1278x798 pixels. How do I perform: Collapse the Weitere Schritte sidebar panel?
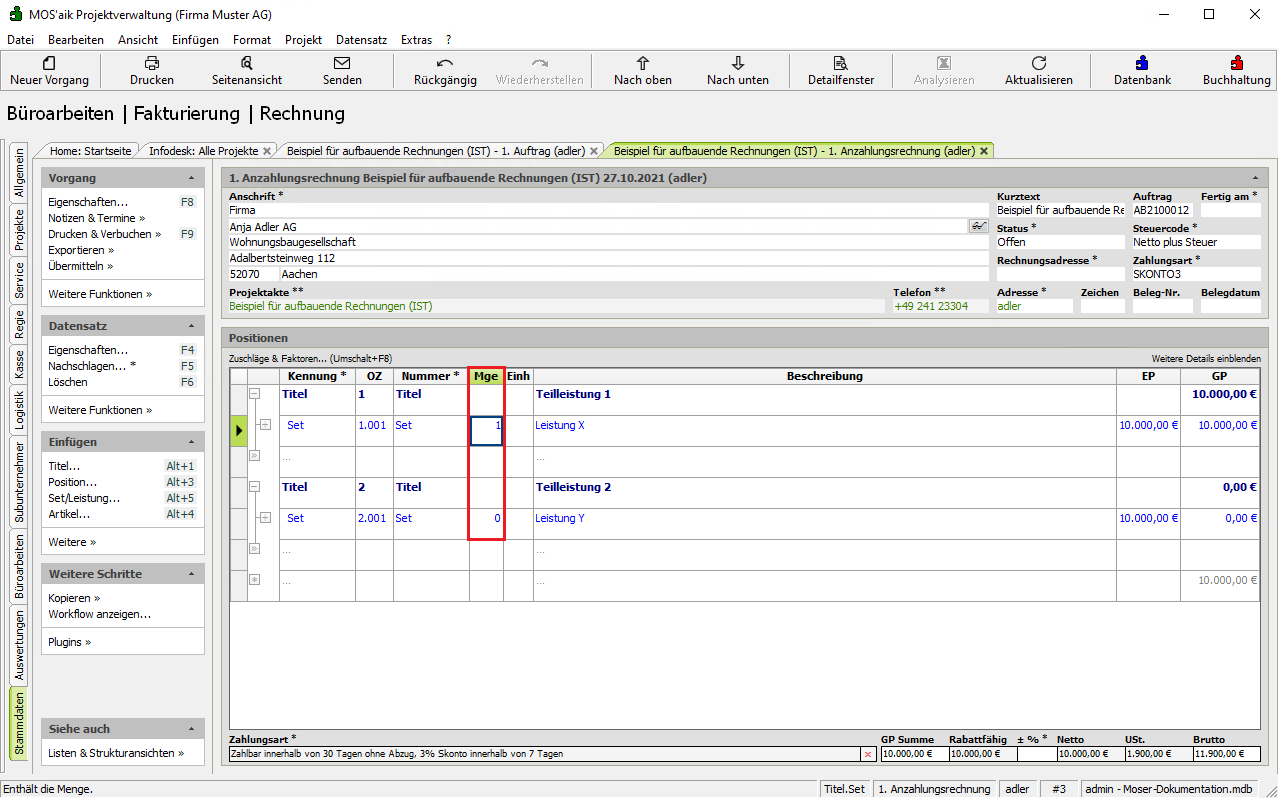pyautogui.click(x=191, y=574)
